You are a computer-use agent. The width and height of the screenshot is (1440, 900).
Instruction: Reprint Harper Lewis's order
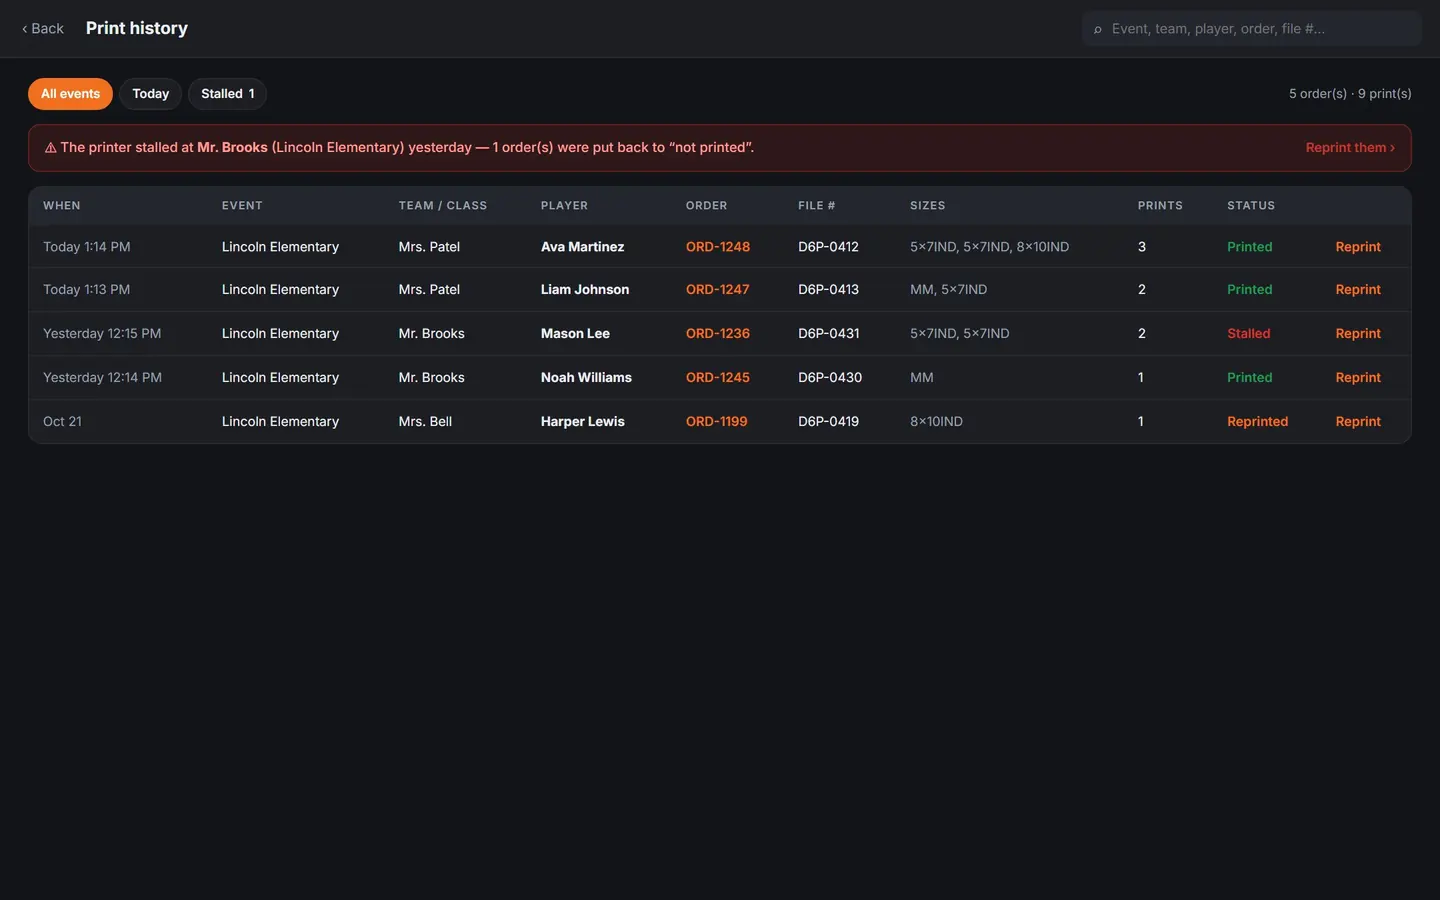(1358, 422)
